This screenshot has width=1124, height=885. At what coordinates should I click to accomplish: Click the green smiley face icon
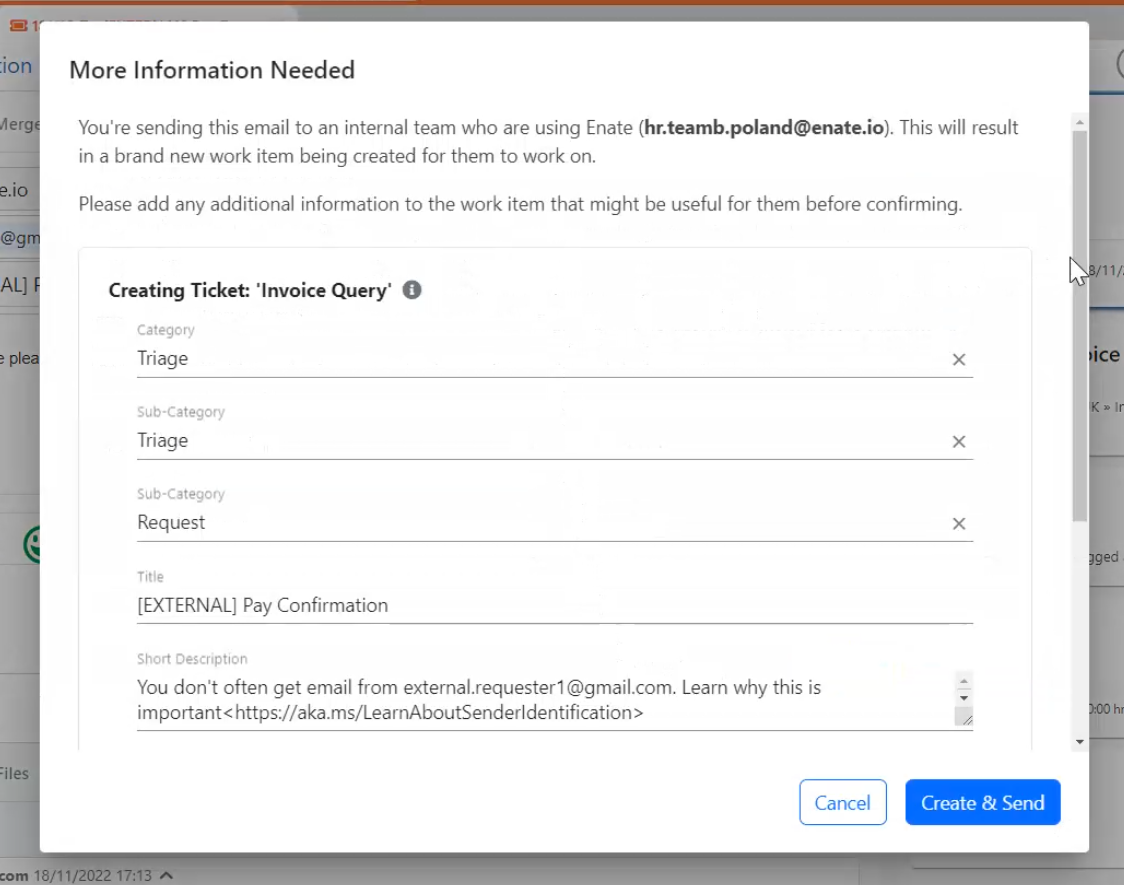pyautogui.click(x=33, y=545)
